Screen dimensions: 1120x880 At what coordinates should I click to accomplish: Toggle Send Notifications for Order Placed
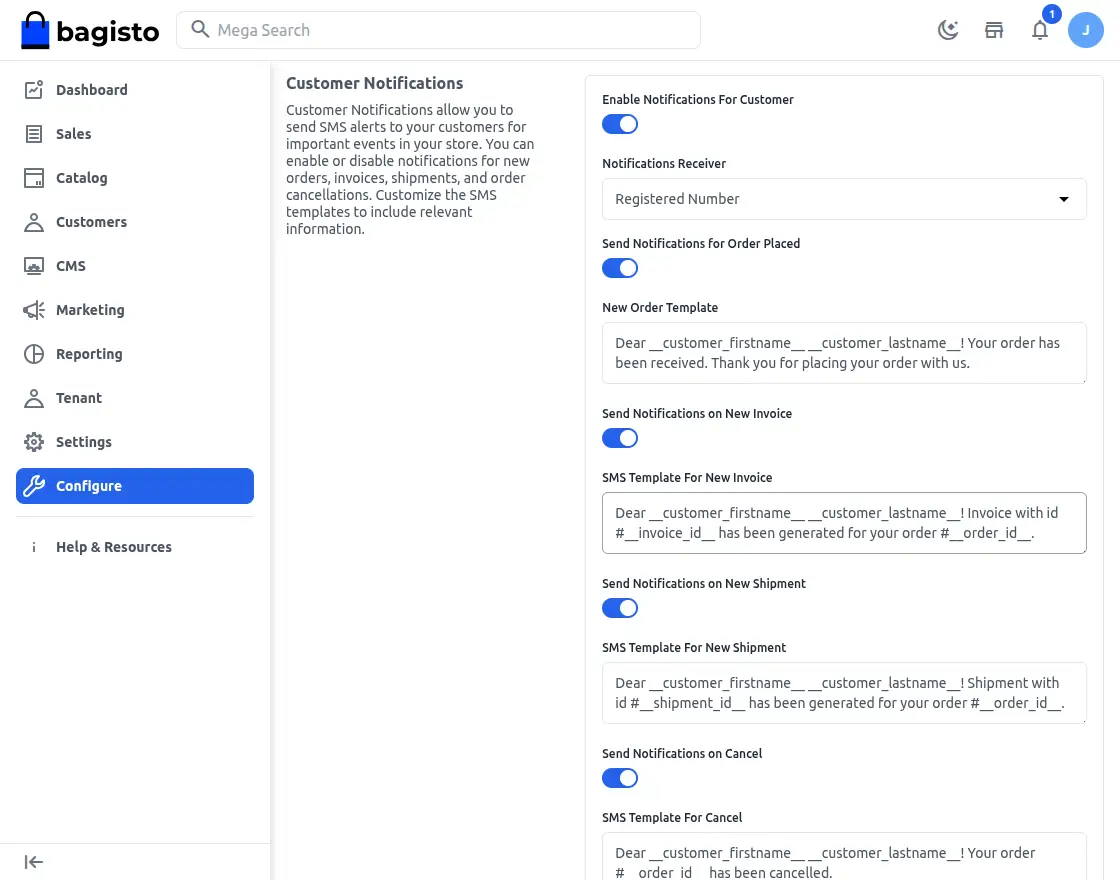point(619,269)
